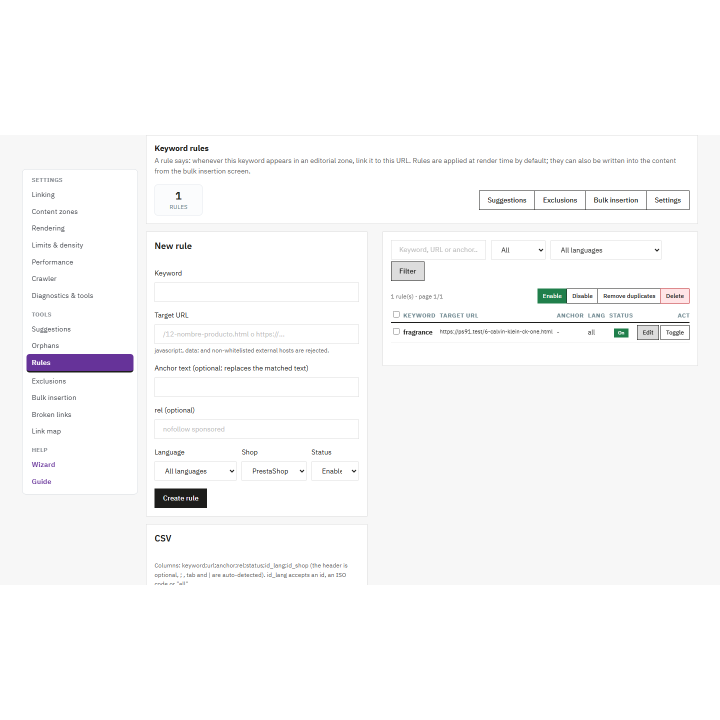Click the fragrance keyword cell

[x=418, y=332]
